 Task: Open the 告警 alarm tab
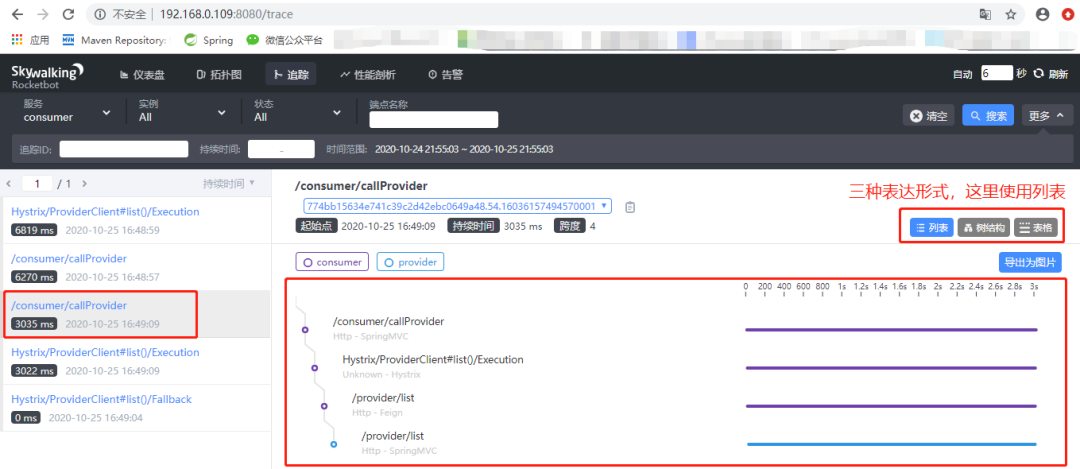click(x=445, y=74)
